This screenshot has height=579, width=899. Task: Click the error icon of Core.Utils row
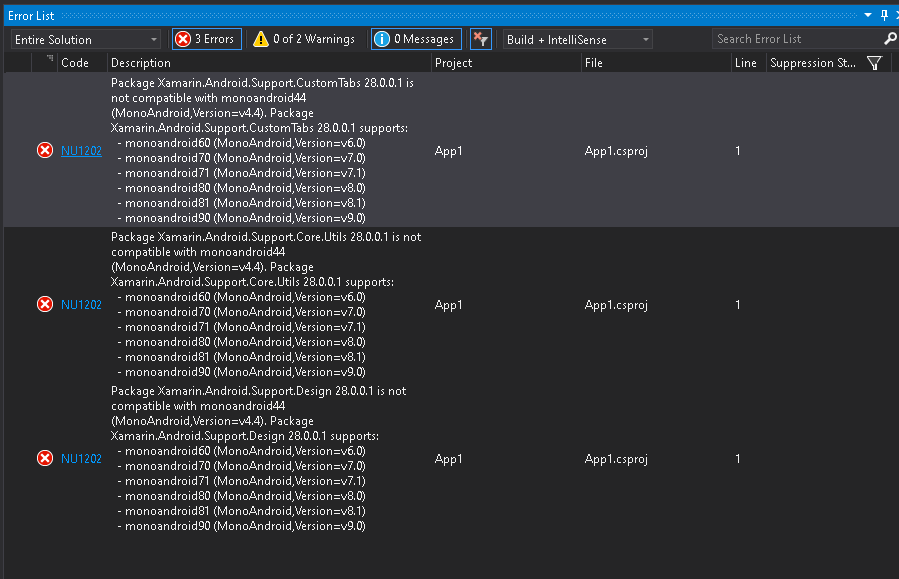pyautogui.click(x=45, y=304)
